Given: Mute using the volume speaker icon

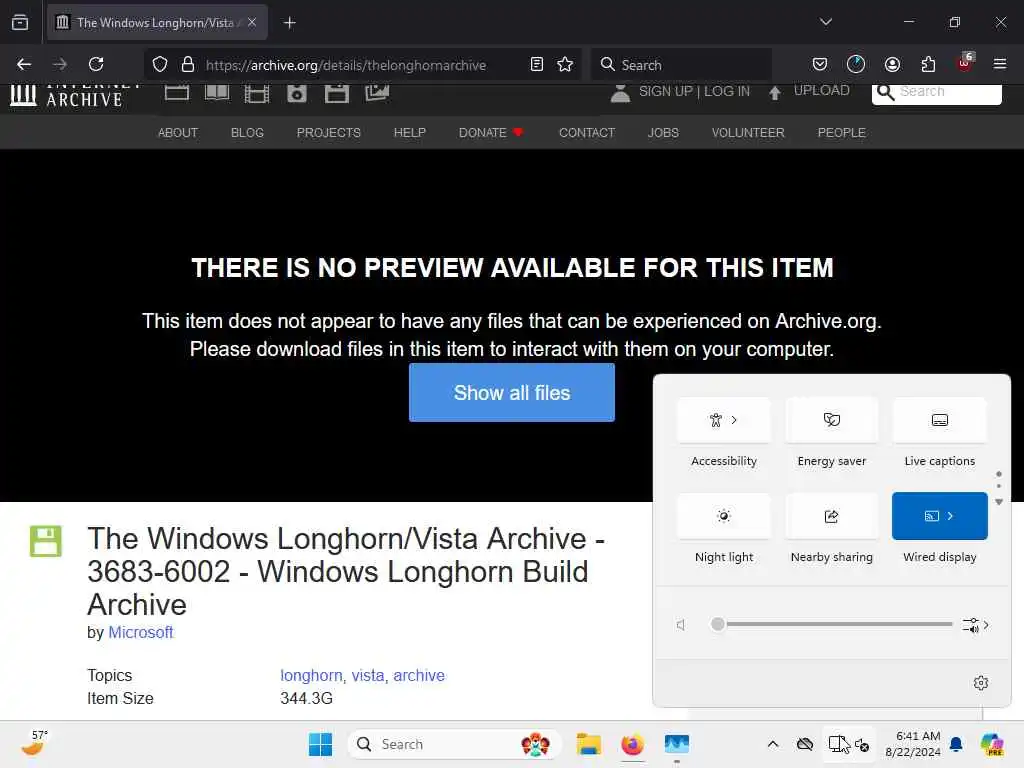Looking at the screenshot, I should click(680, 625).
